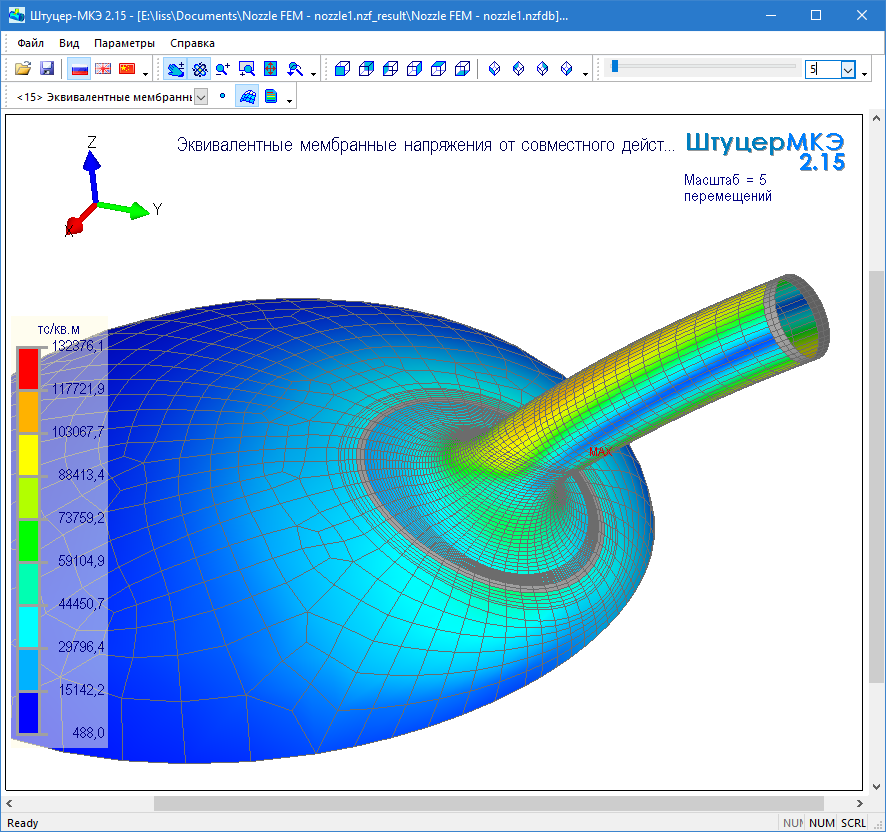Image resolution: width=886 pixels, height=832 pixels.
Task: Set front view using the front-face cube
Action: pos(342,69)
